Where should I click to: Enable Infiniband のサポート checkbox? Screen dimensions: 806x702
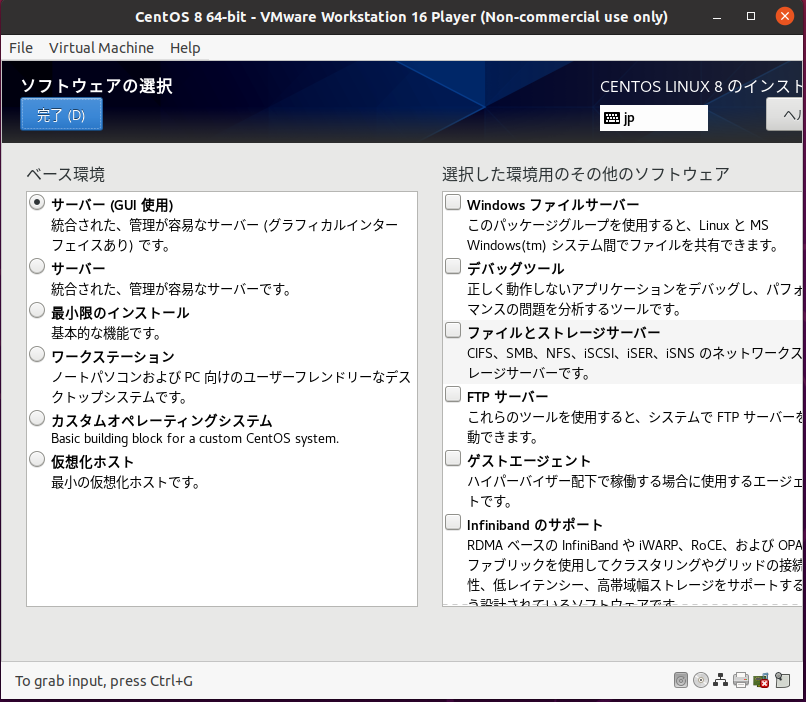click(x=453, y=523)
